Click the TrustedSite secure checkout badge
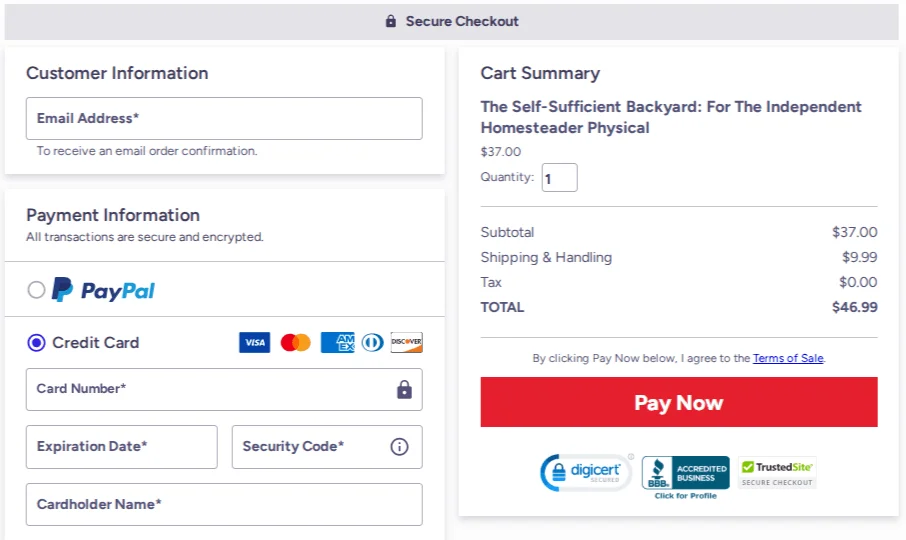The image size is (906, 540). pos(778,472)
